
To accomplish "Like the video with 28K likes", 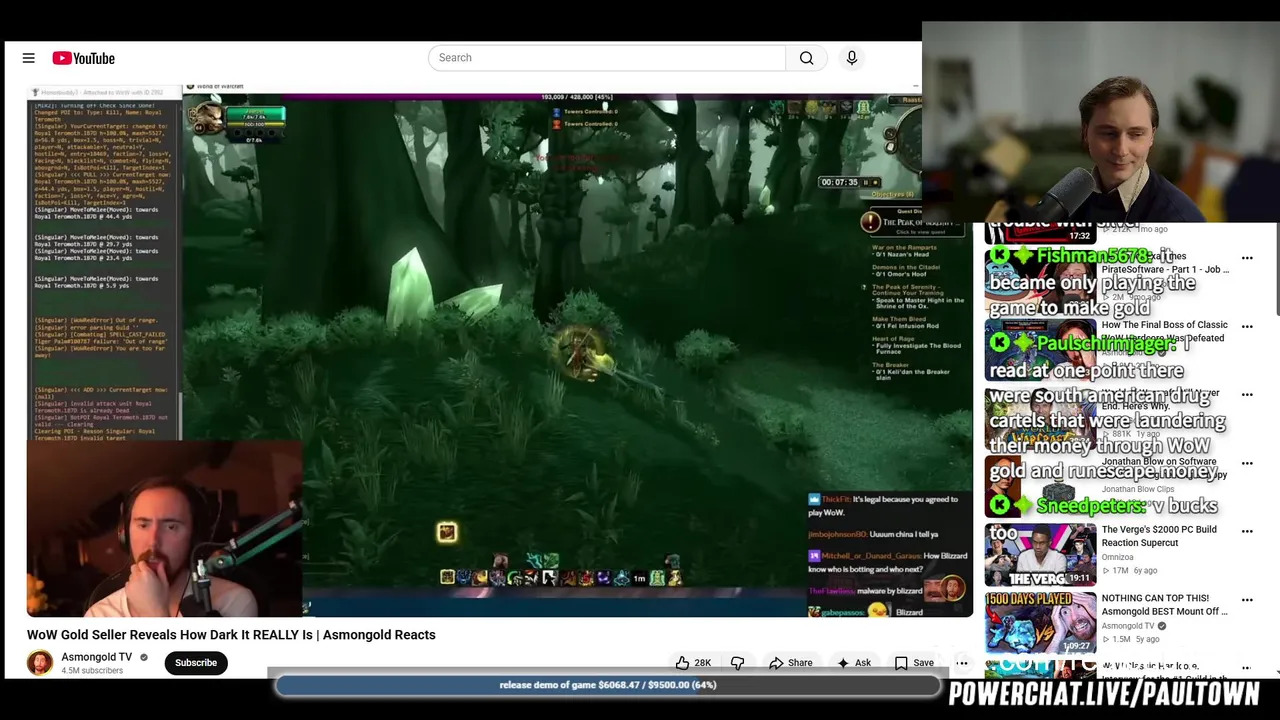I will pos(693,663).
